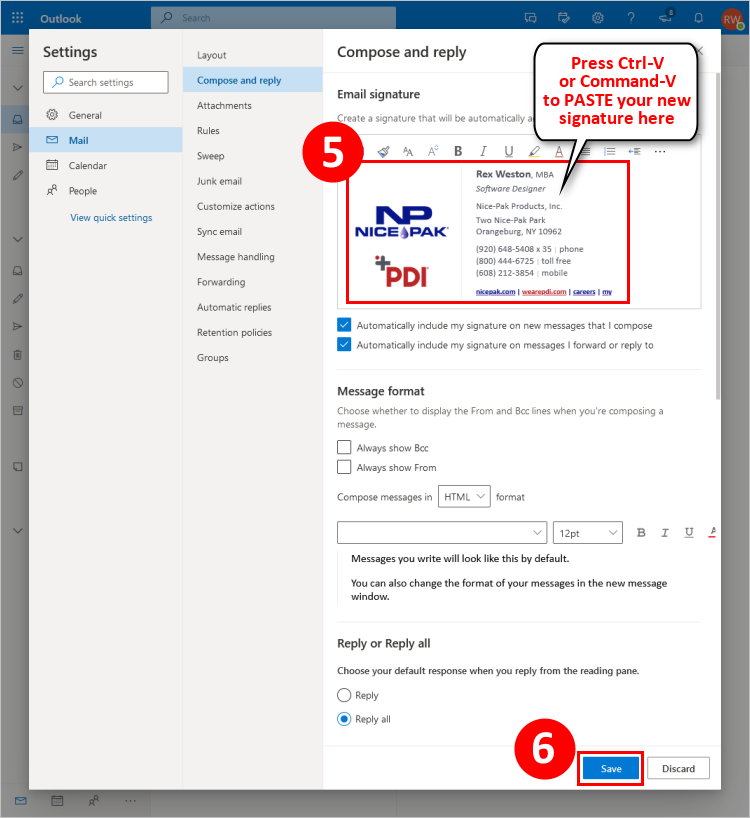The image size is (750, 818).
Task: Open My Day calendar-check icon in header
Action: [564, 18]
